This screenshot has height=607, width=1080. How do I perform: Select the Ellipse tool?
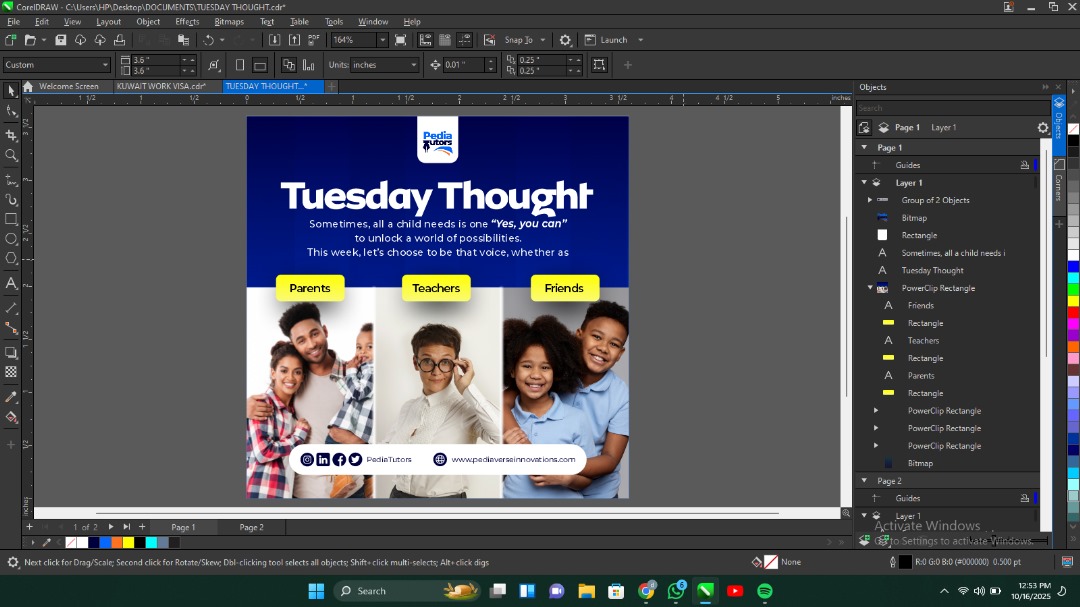pos(11,239)
